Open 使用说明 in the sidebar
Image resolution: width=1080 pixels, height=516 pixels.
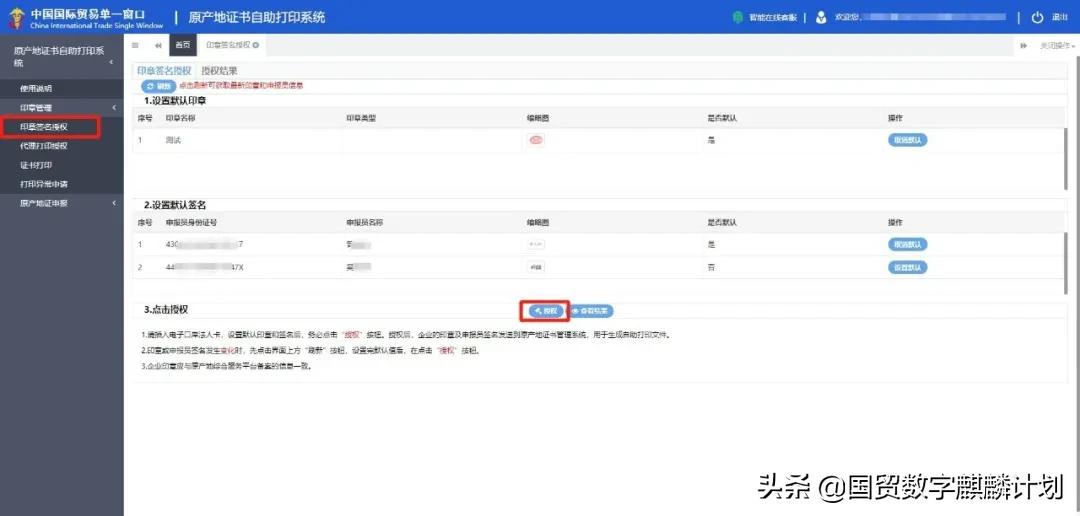coord(36,88)
